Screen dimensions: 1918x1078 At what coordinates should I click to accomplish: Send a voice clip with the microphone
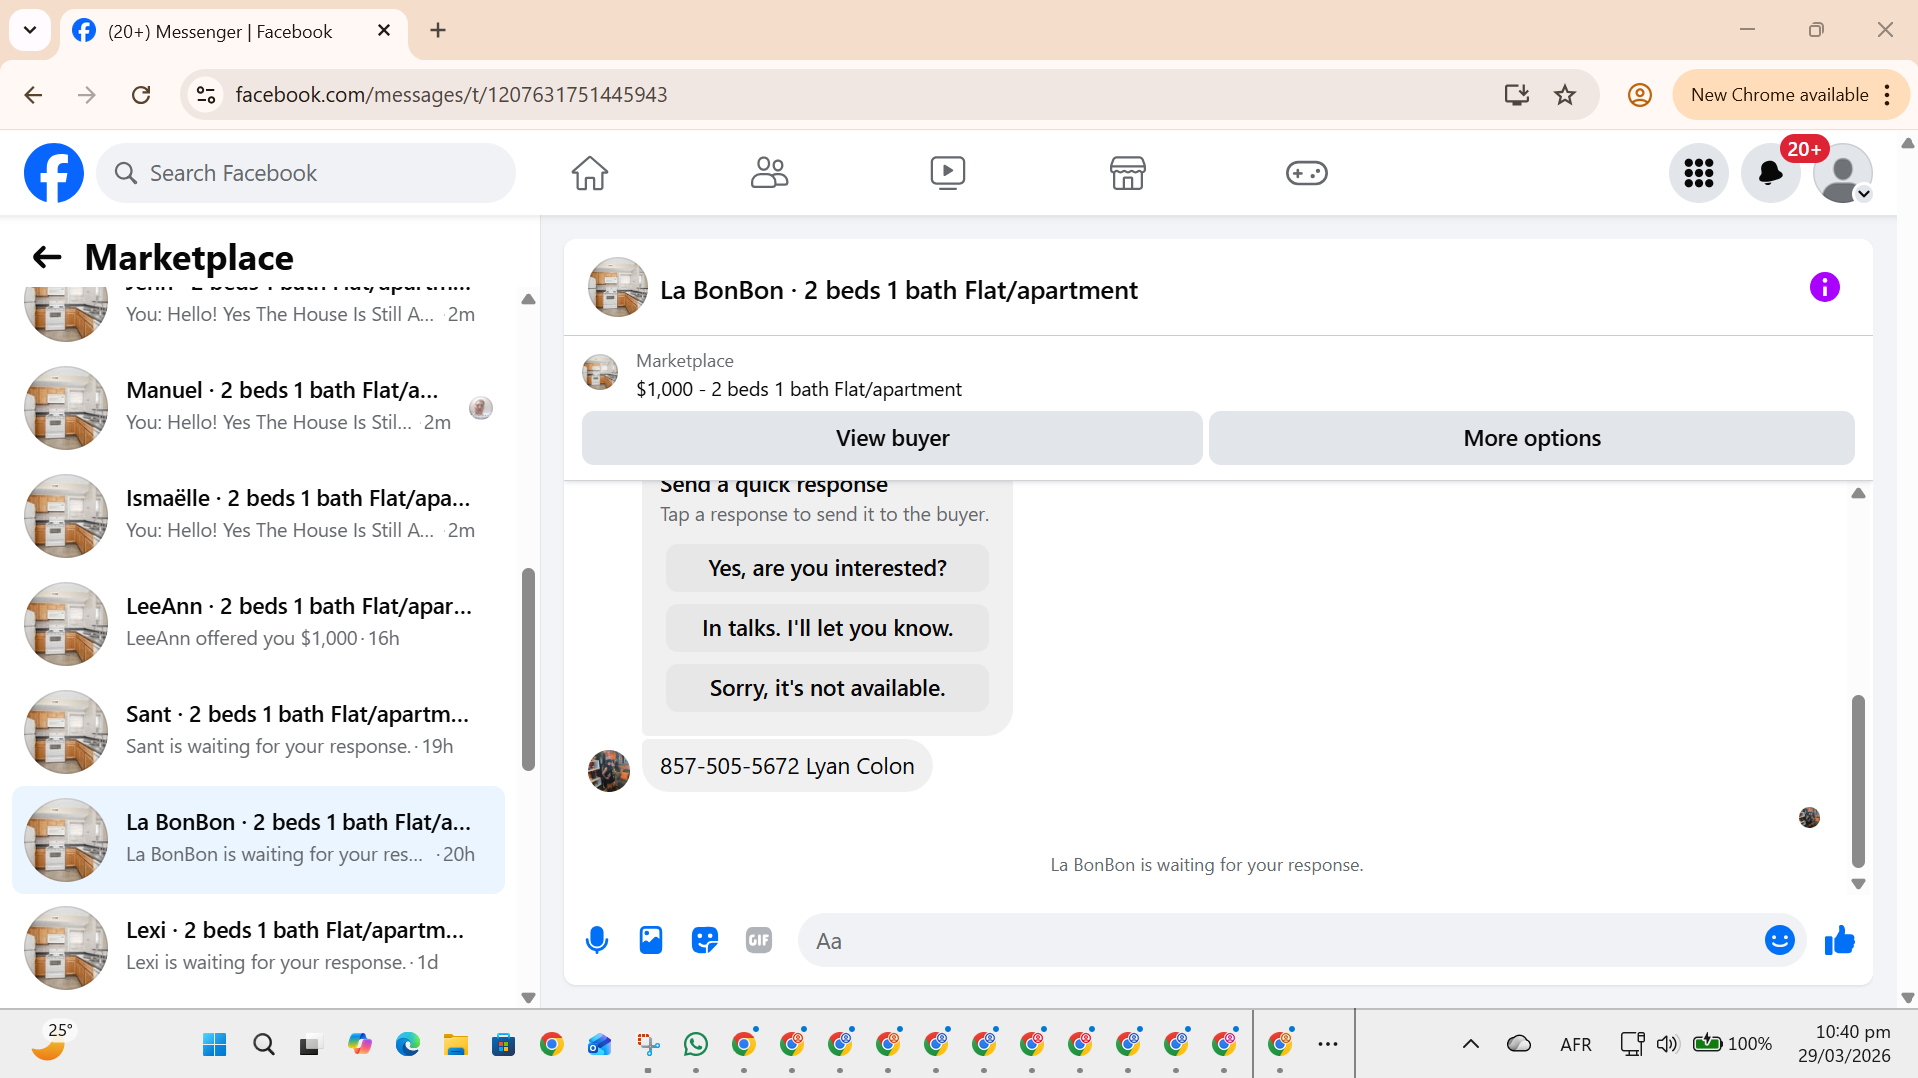(x=597, y=940)
